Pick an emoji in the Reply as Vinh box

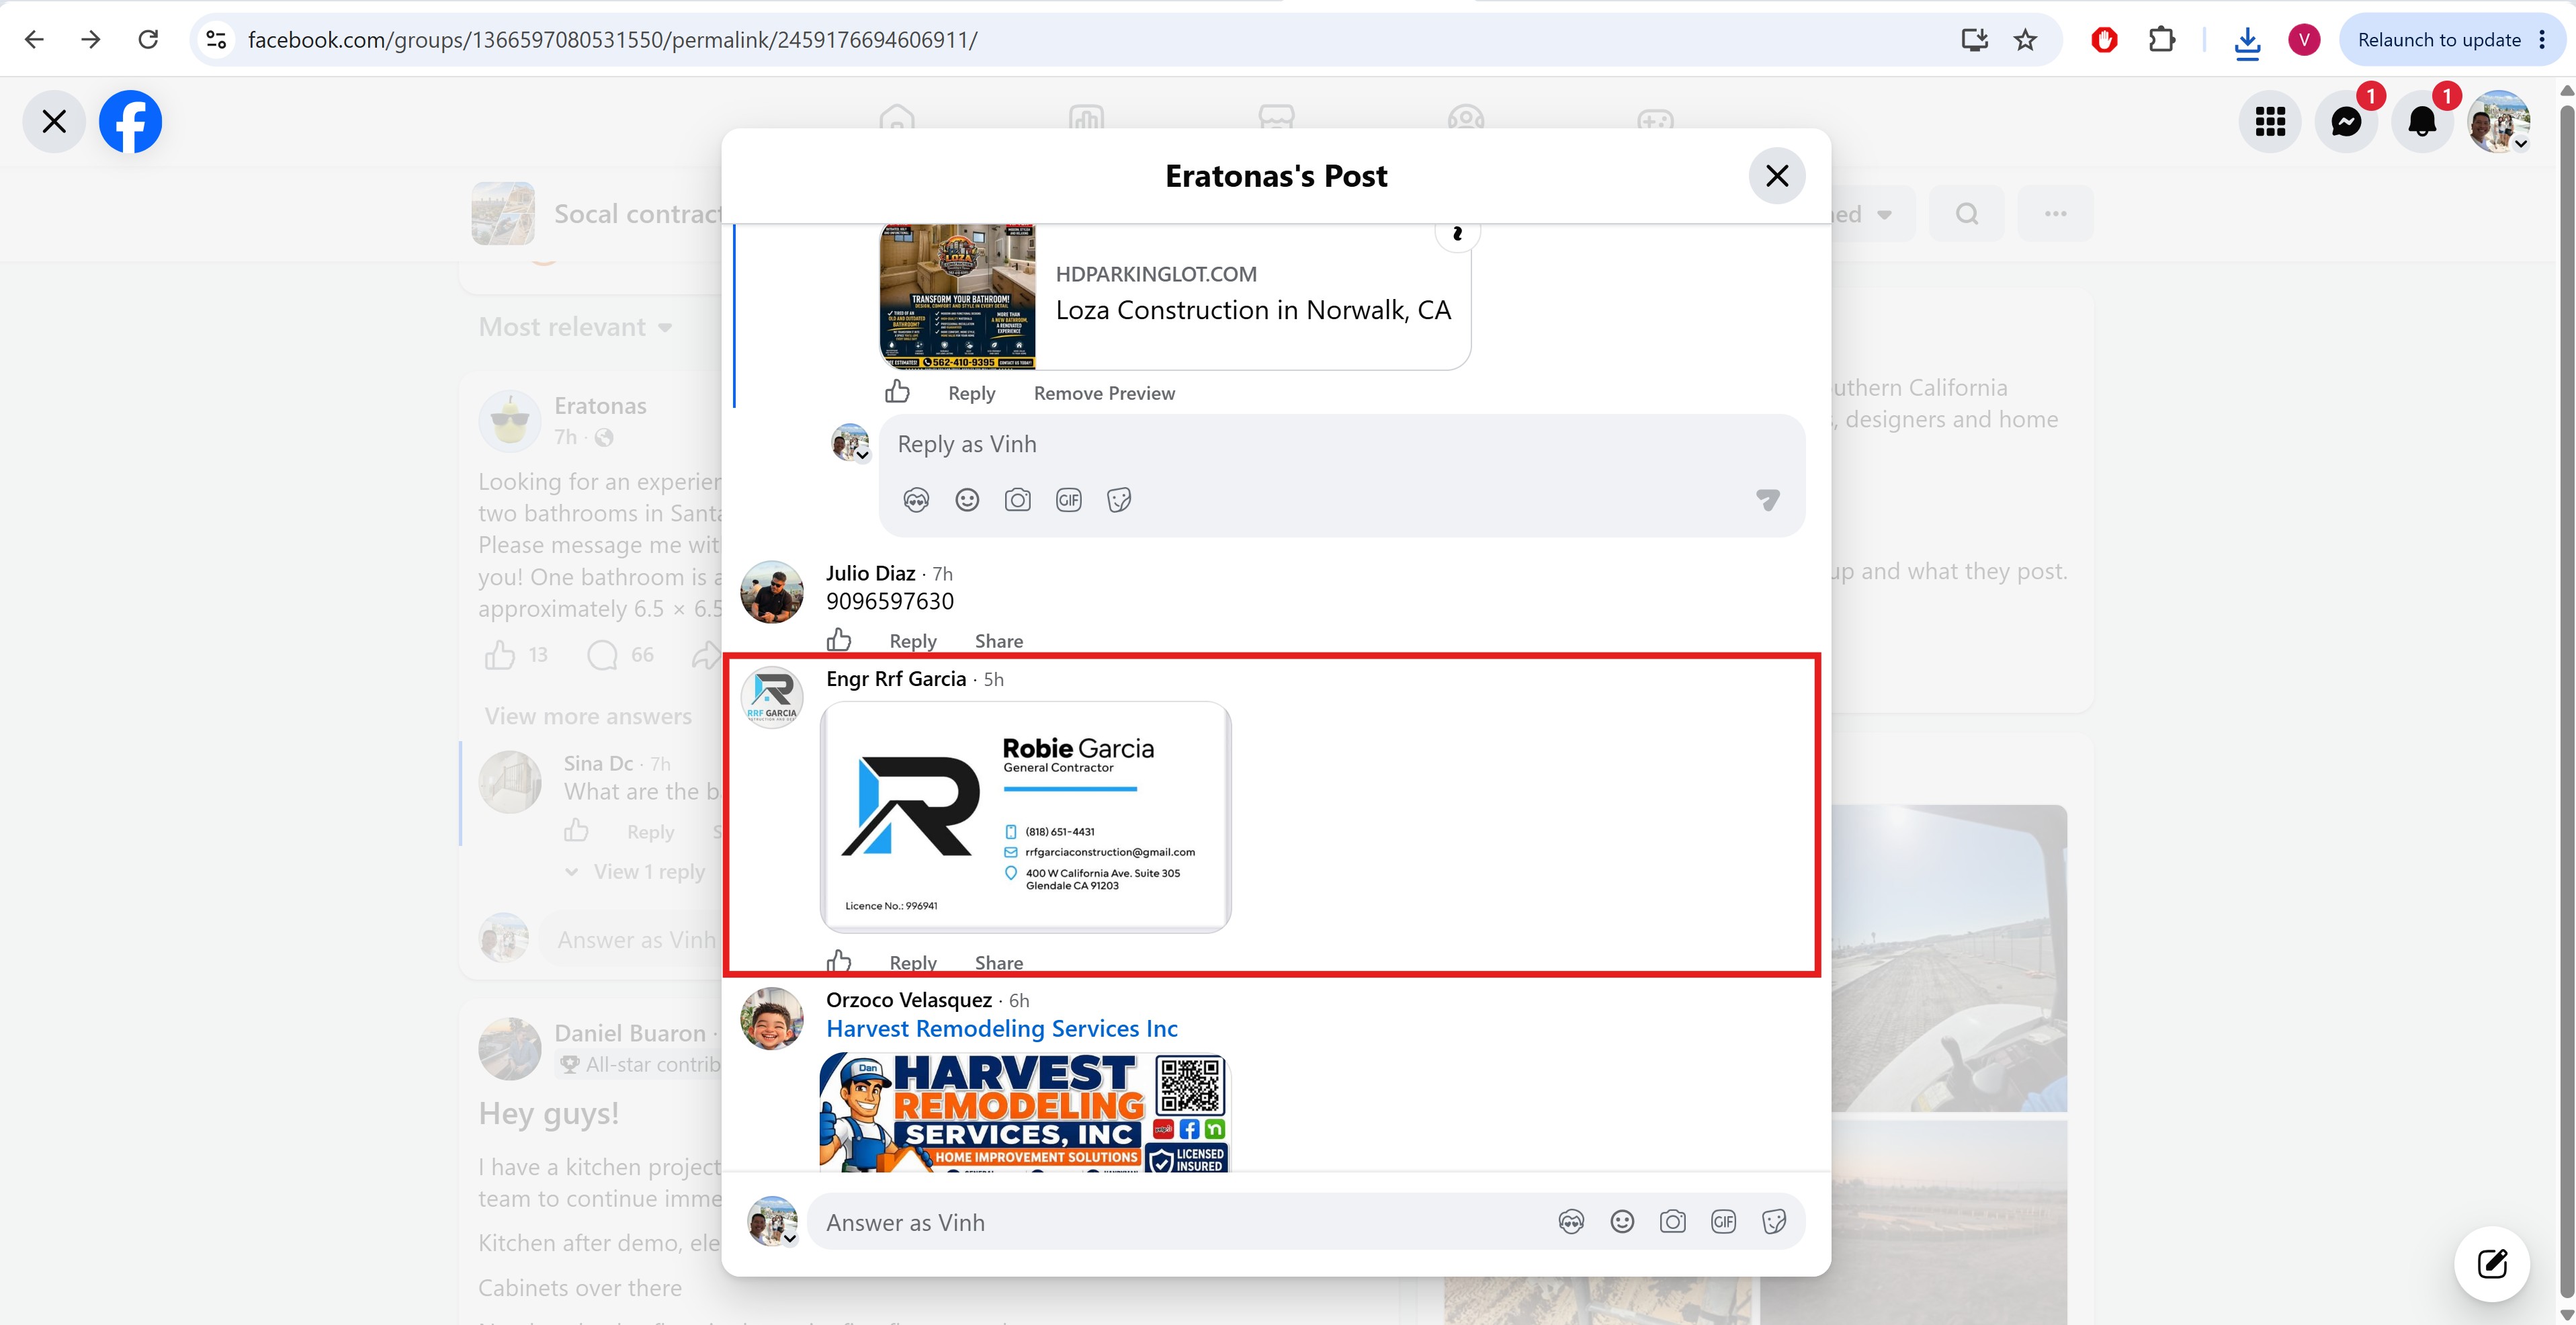[x=967, y=500]
